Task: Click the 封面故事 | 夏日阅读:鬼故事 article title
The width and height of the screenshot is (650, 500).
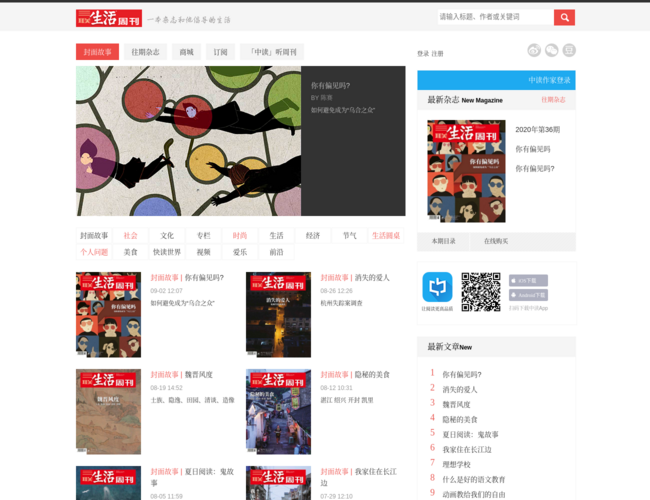Action: coord(192,477)
